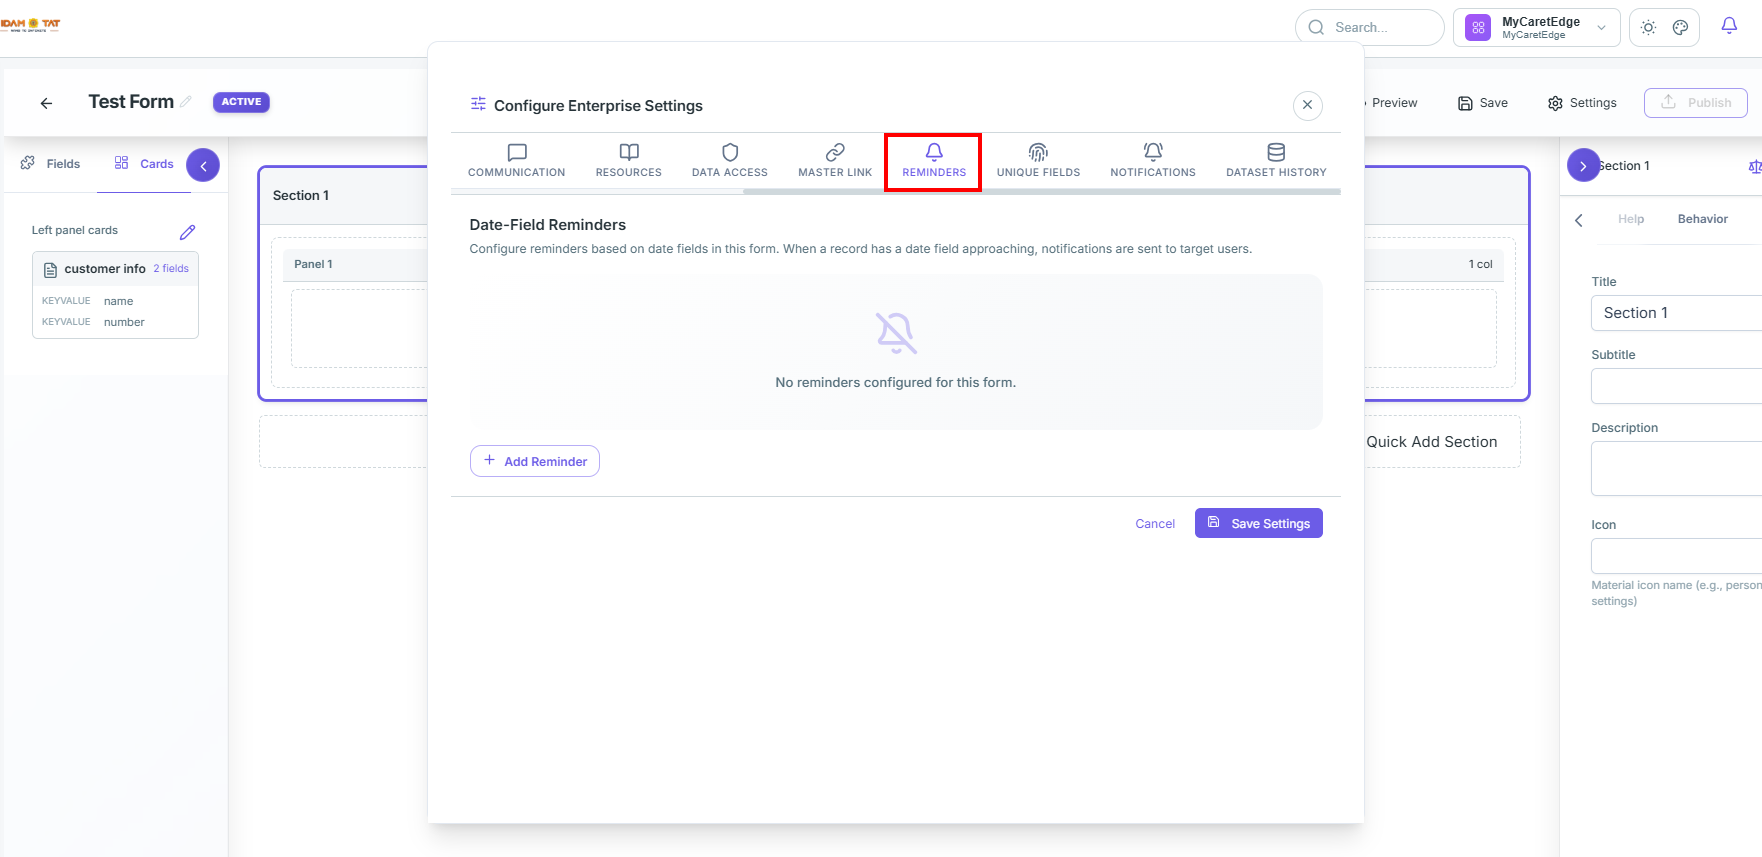
Task: Expand the right panel purple chevron button
Action: [x=1583, y=166]
